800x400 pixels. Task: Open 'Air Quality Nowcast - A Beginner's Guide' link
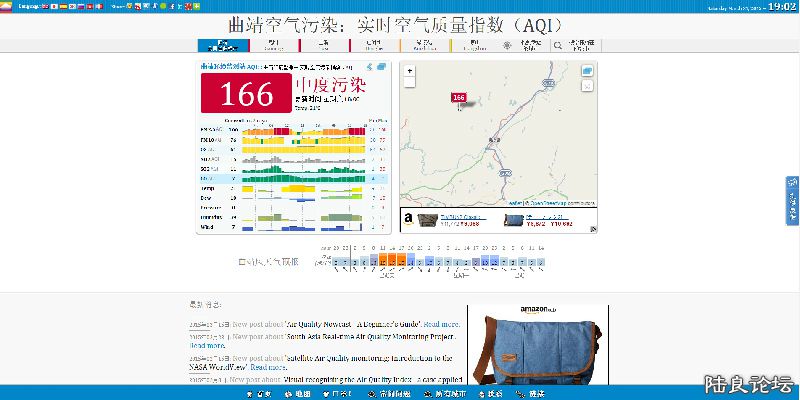click(x=353, y=324)
